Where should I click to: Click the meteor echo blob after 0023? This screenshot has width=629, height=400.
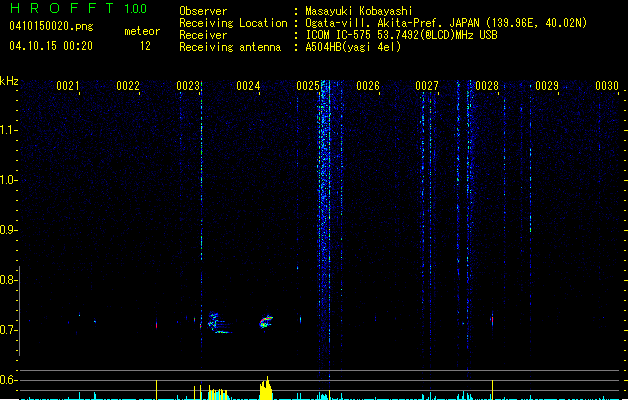pos(218,323)
